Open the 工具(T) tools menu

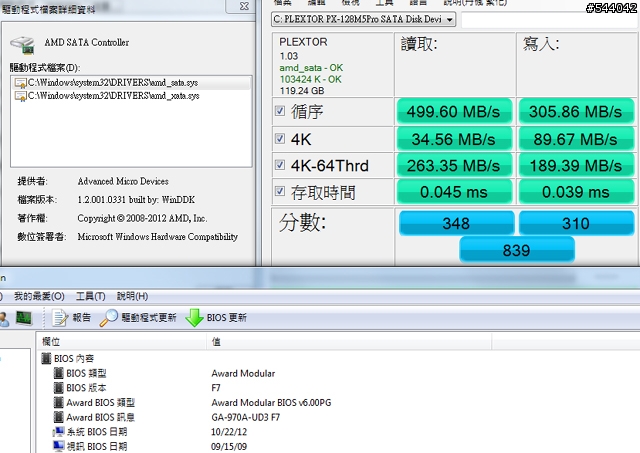click(x=90, y=296)
